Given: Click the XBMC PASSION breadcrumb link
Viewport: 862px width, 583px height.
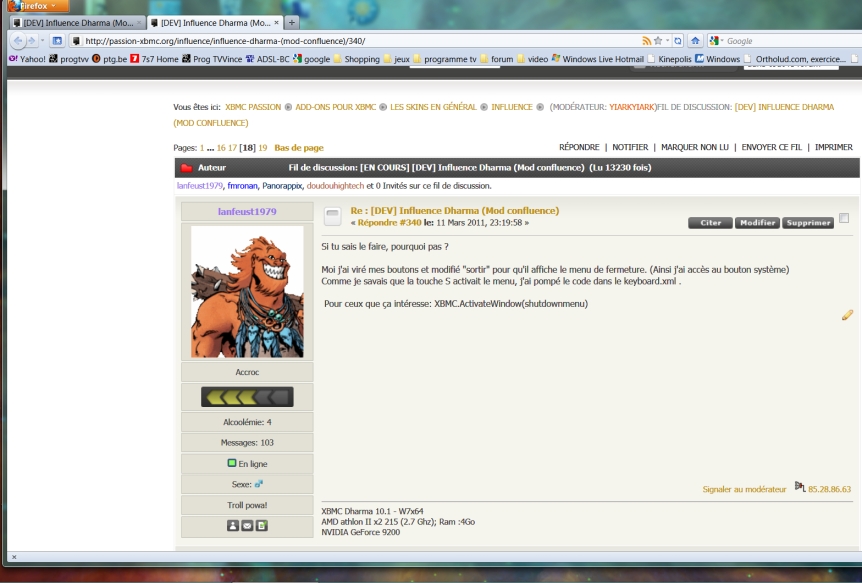Looking at the screenshot, I should [253, 107].
